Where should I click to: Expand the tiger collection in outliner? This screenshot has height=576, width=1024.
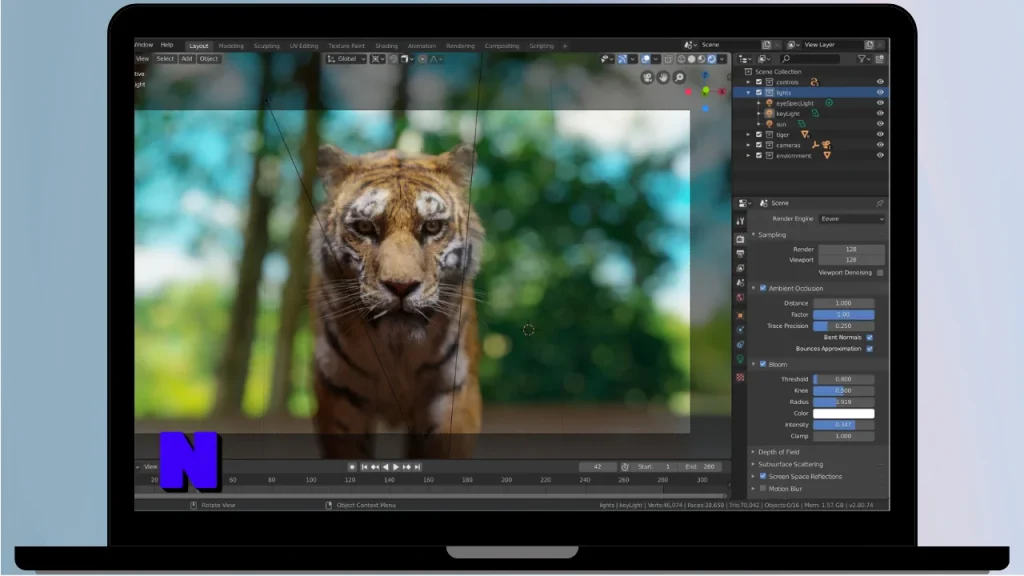coord(748,135)
